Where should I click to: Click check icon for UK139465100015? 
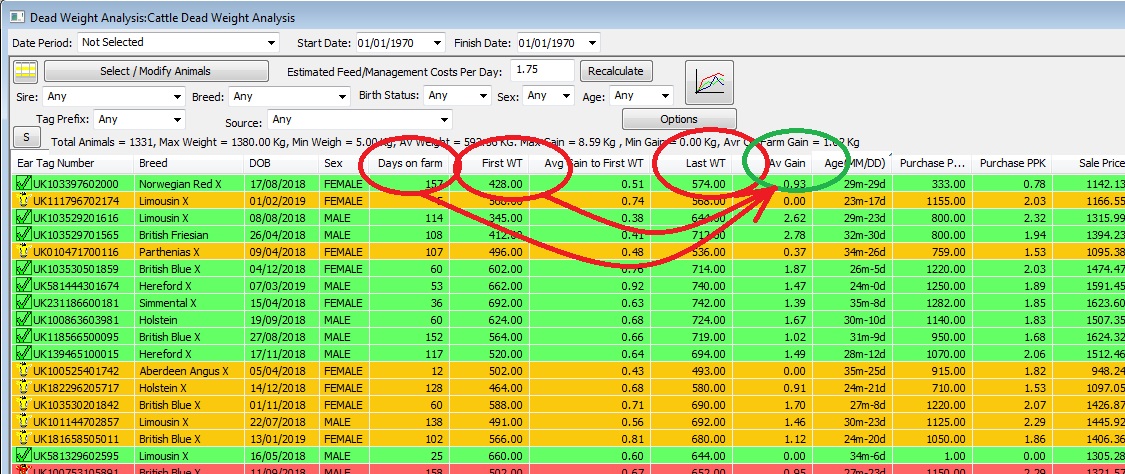[23, 354]
